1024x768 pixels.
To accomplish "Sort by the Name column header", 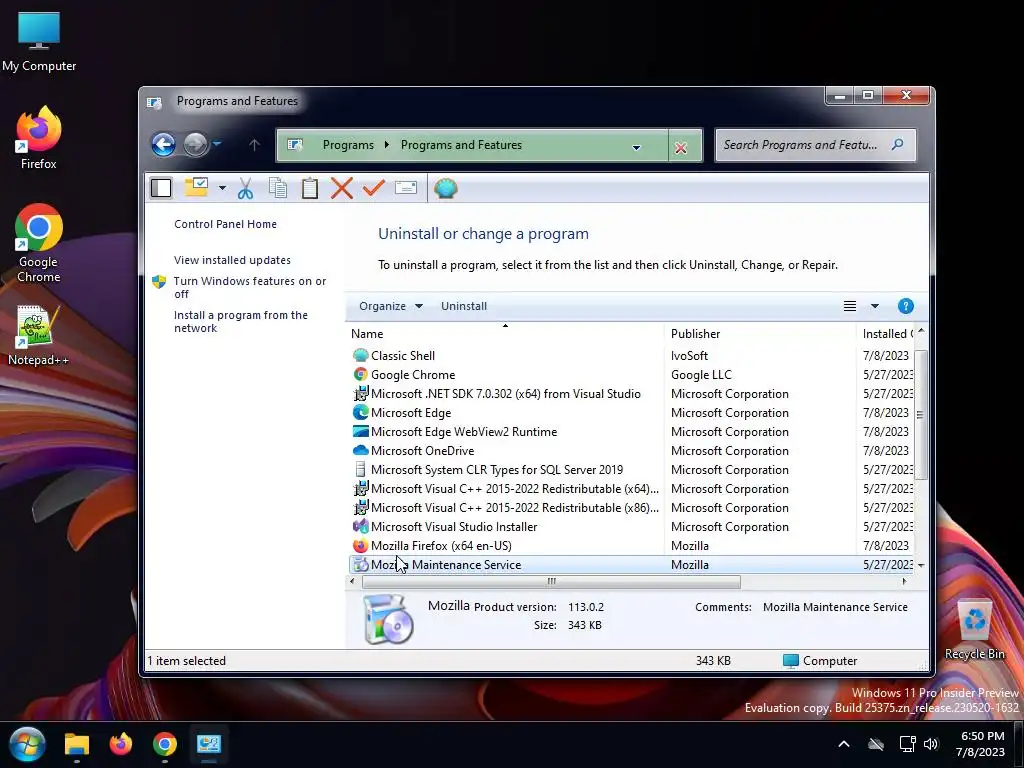I will pos(505,334).
